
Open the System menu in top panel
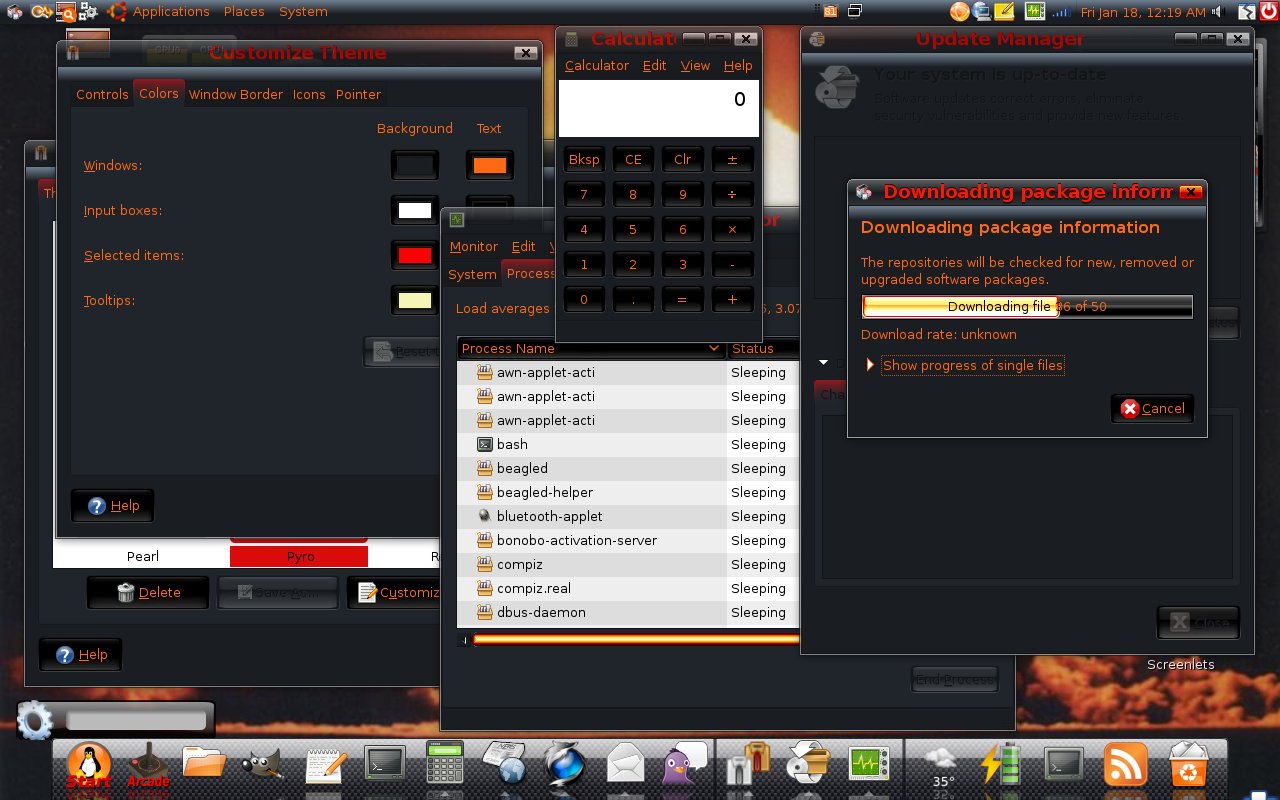point(303,12)
